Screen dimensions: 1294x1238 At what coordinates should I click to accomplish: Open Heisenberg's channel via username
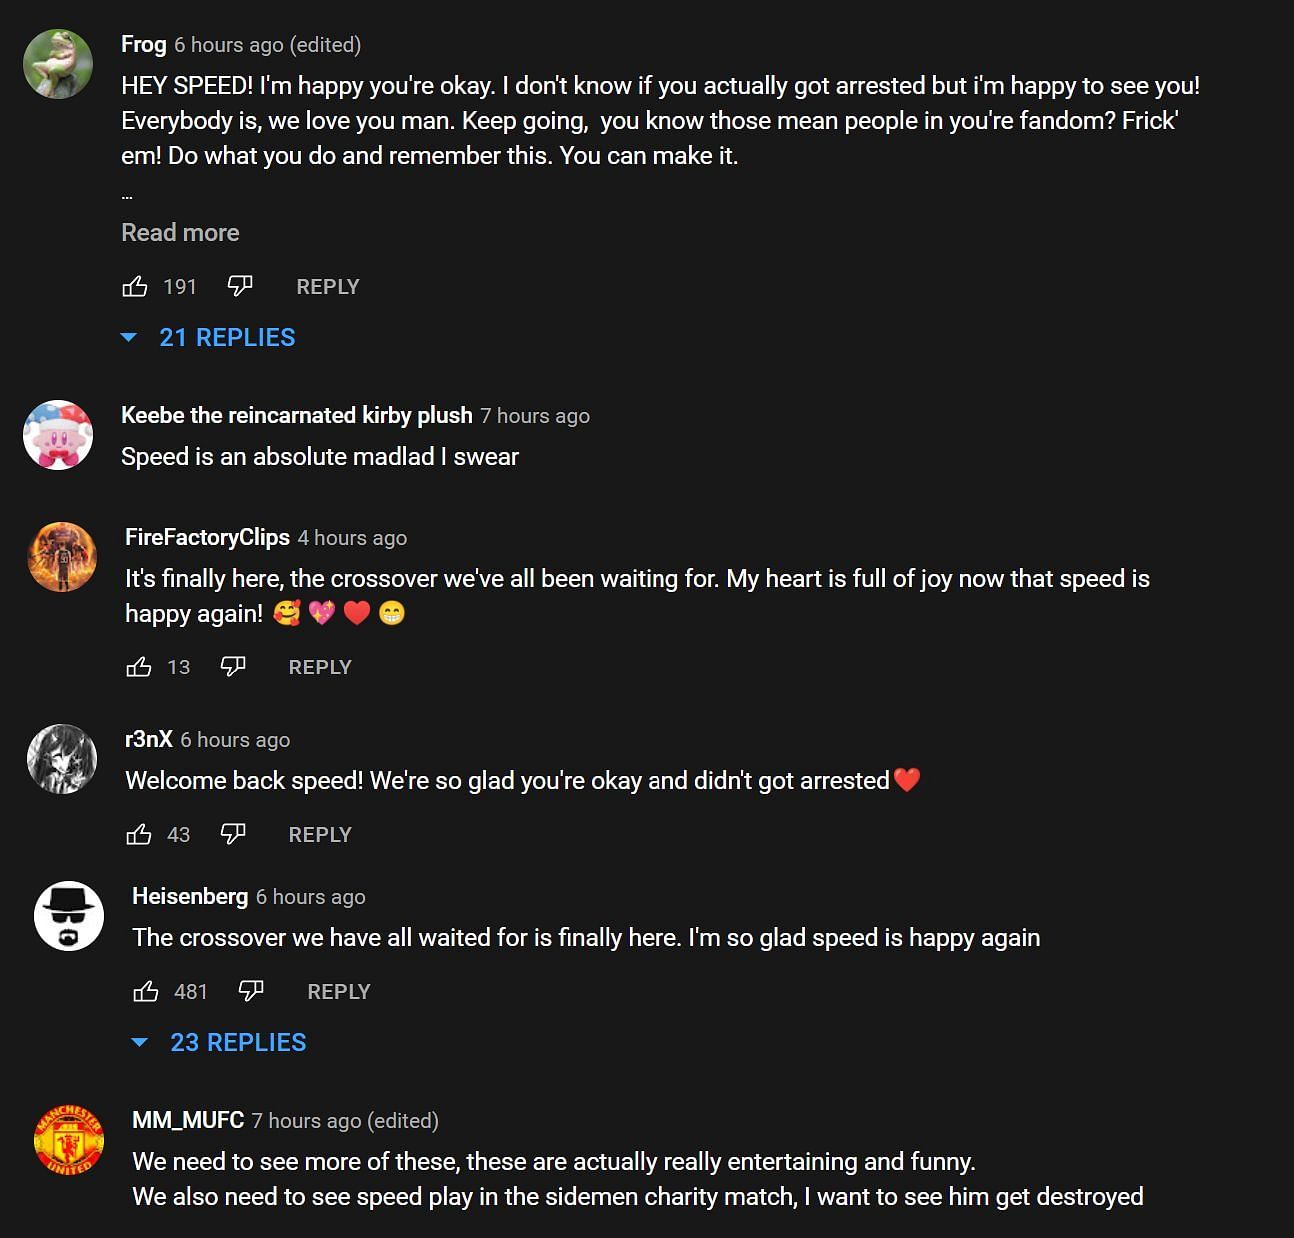[190, 896]
